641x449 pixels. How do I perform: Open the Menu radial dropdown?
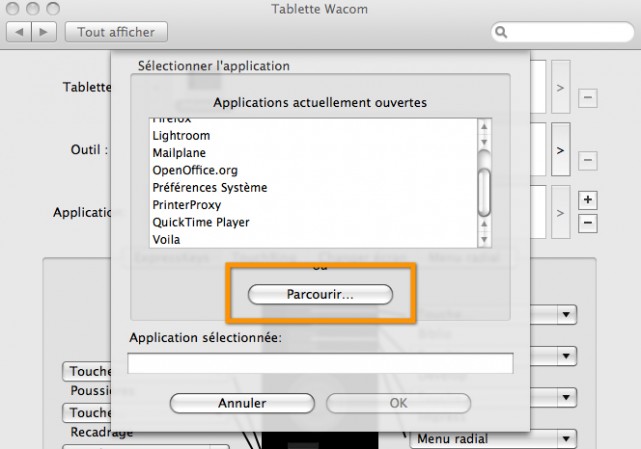coord(493,439)
